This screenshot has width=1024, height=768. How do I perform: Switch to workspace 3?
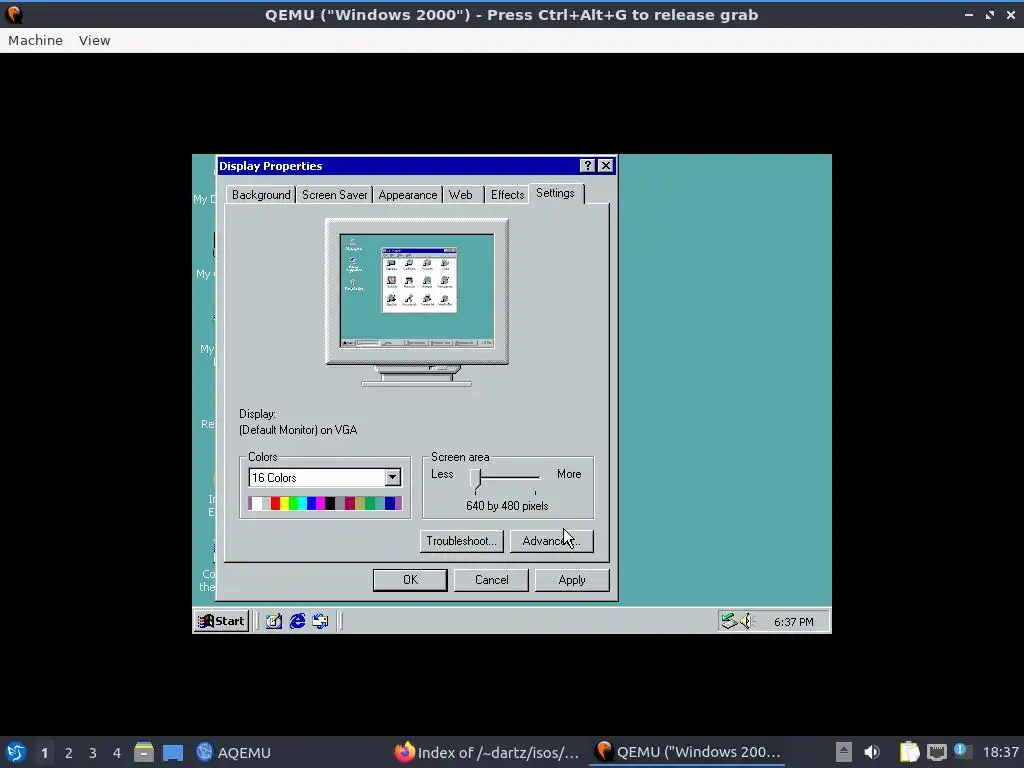coord(93,753)
